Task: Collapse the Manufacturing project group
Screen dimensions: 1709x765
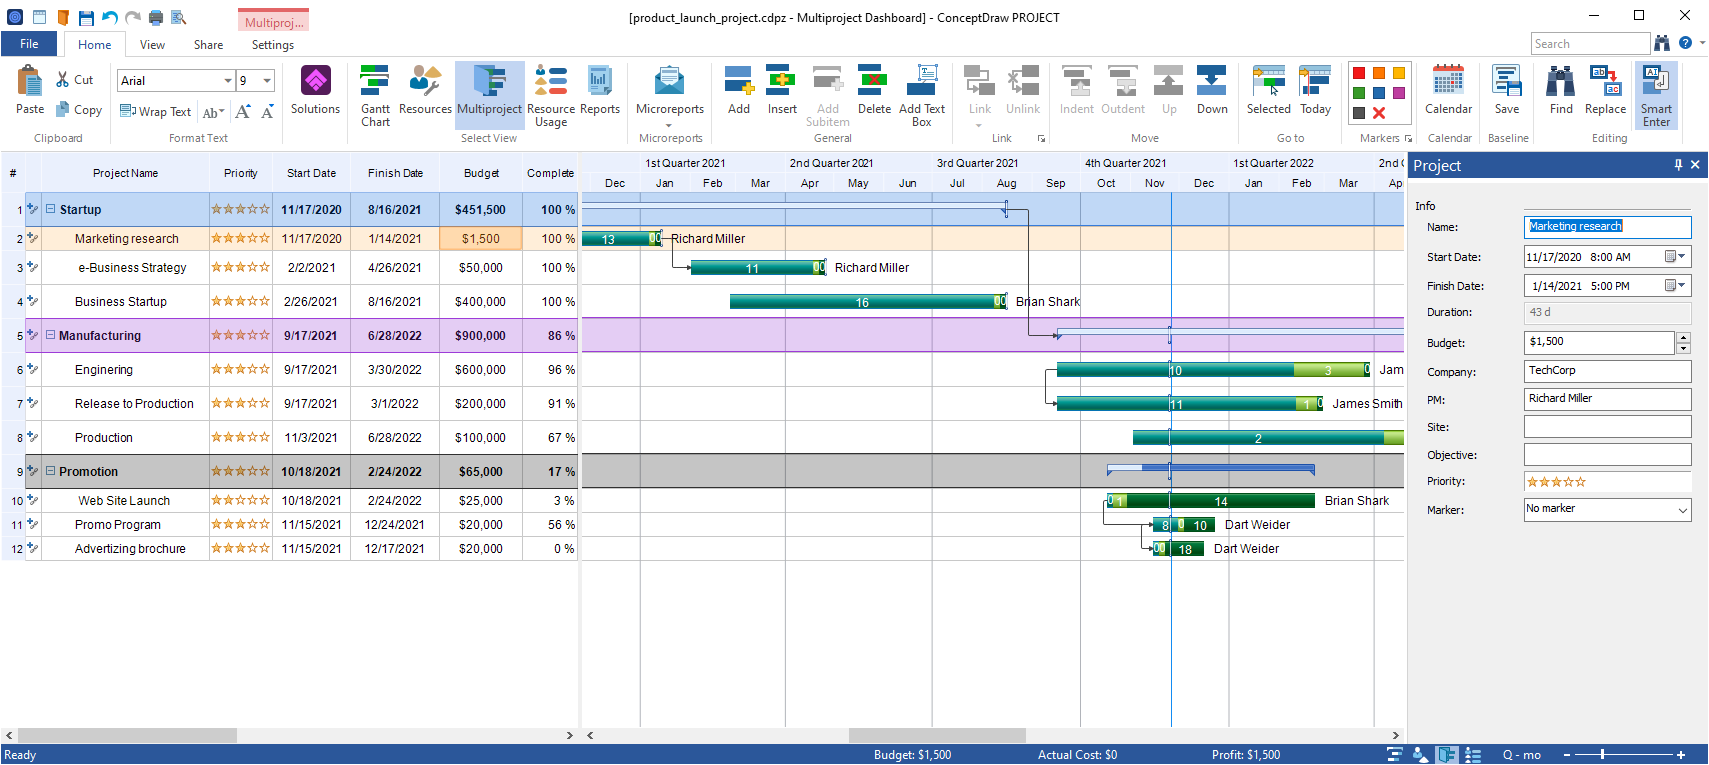Action: point(50,335)
